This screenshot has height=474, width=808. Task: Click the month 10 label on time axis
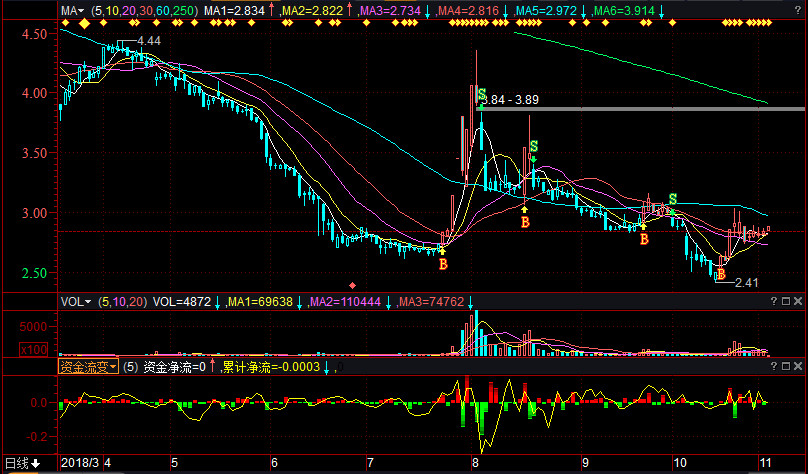point(680,463)
